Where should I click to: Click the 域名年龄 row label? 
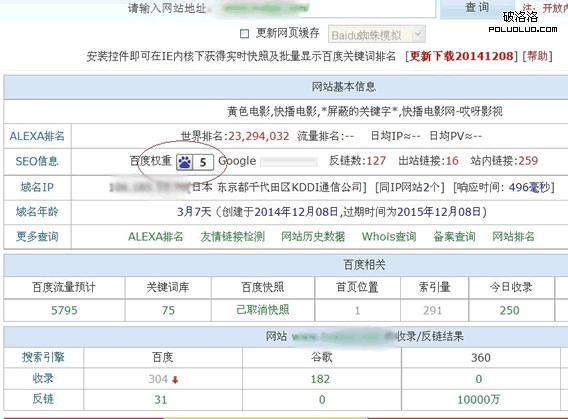(37, 211)
